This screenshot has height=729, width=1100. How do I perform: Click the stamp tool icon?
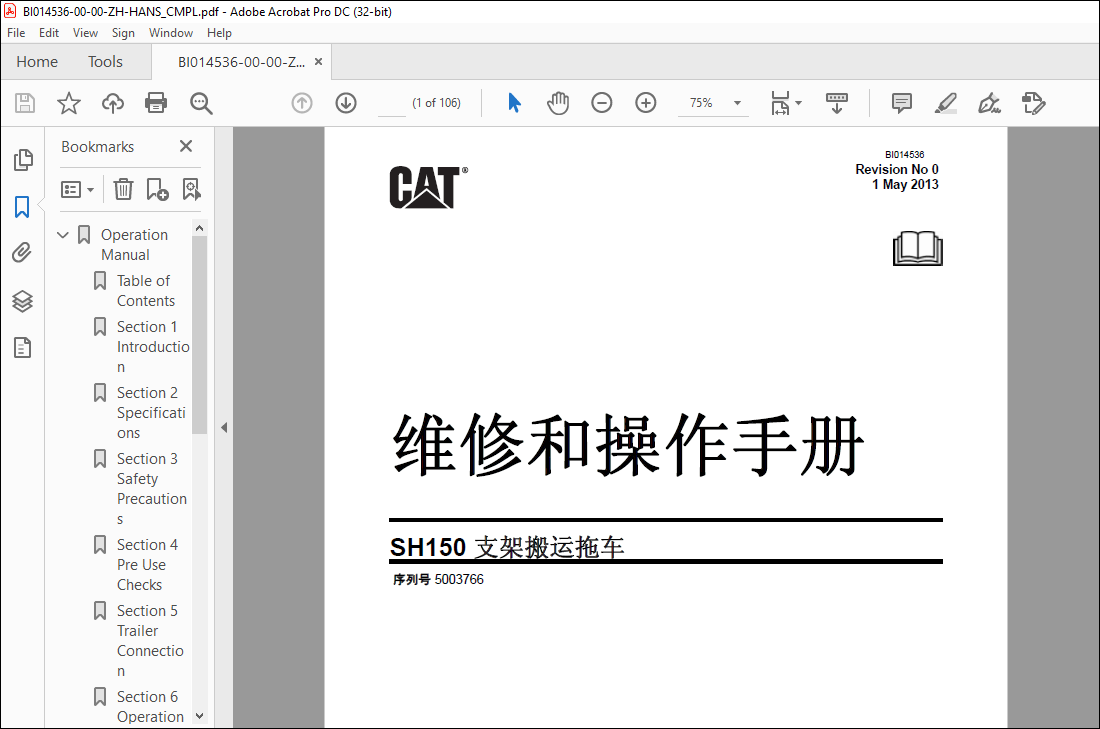(1033, 103)
